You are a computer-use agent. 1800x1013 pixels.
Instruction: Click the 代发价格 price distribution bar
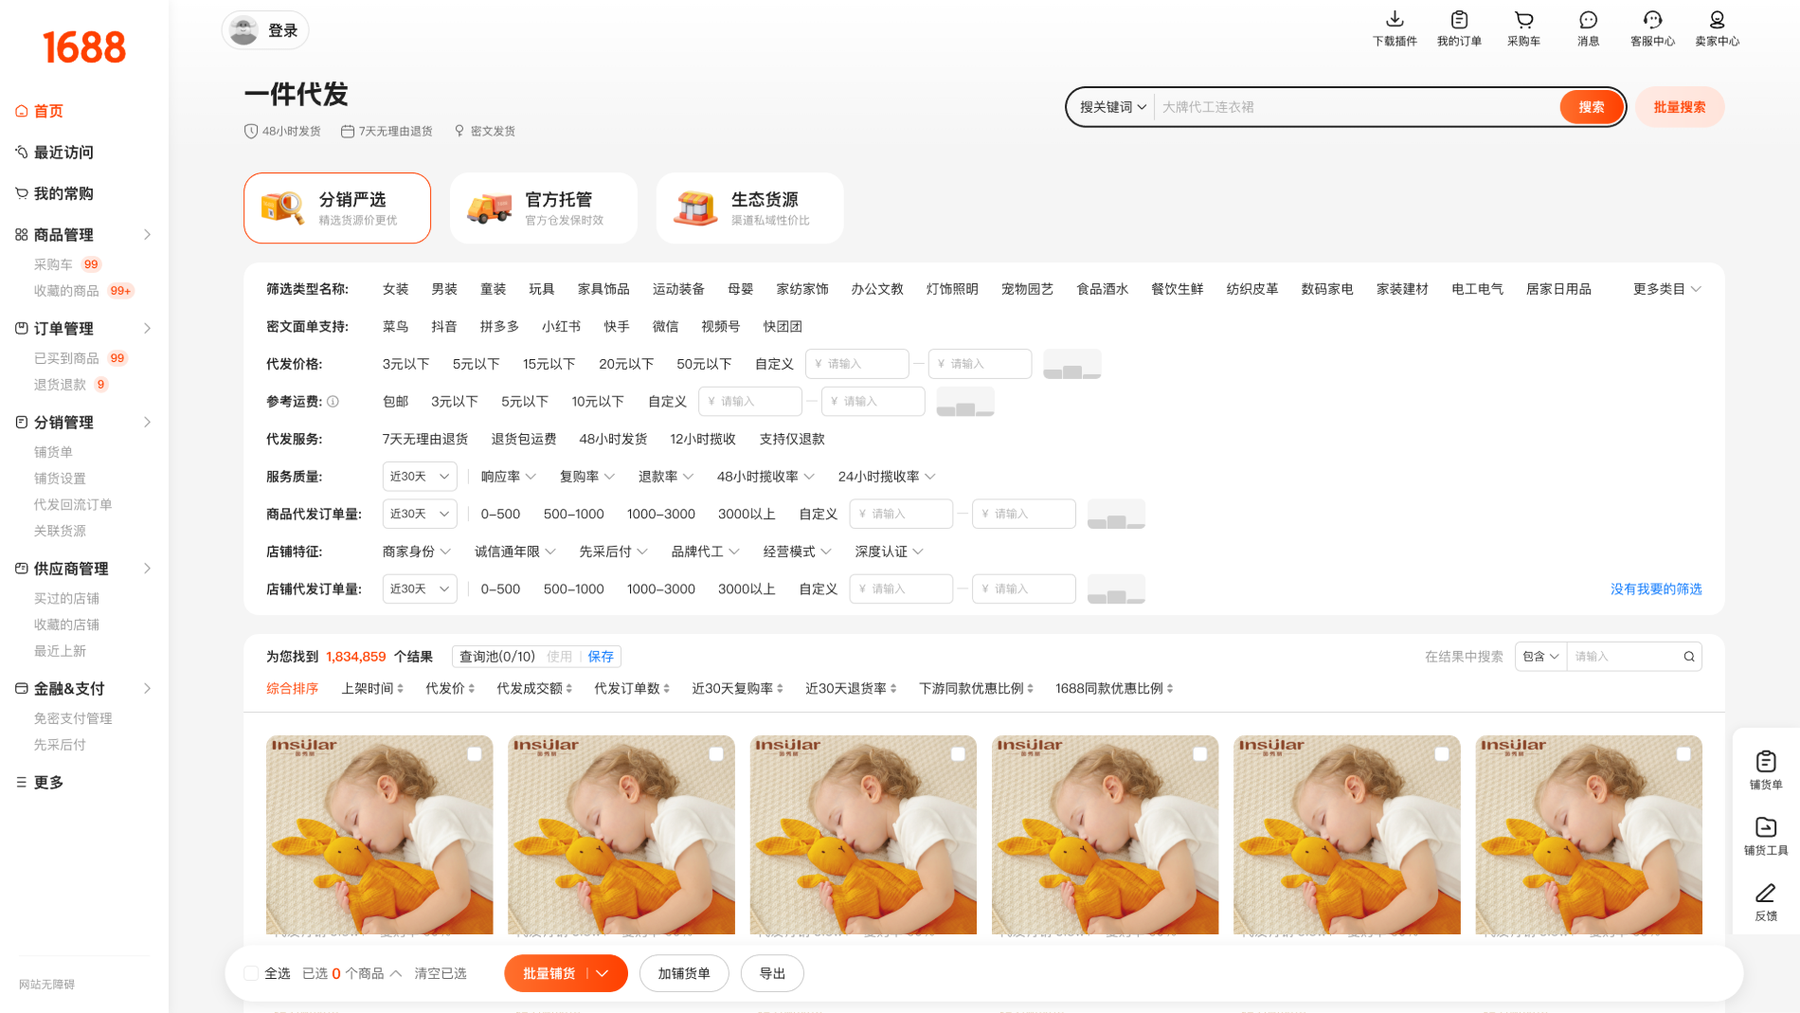(x=1072, y=364)
